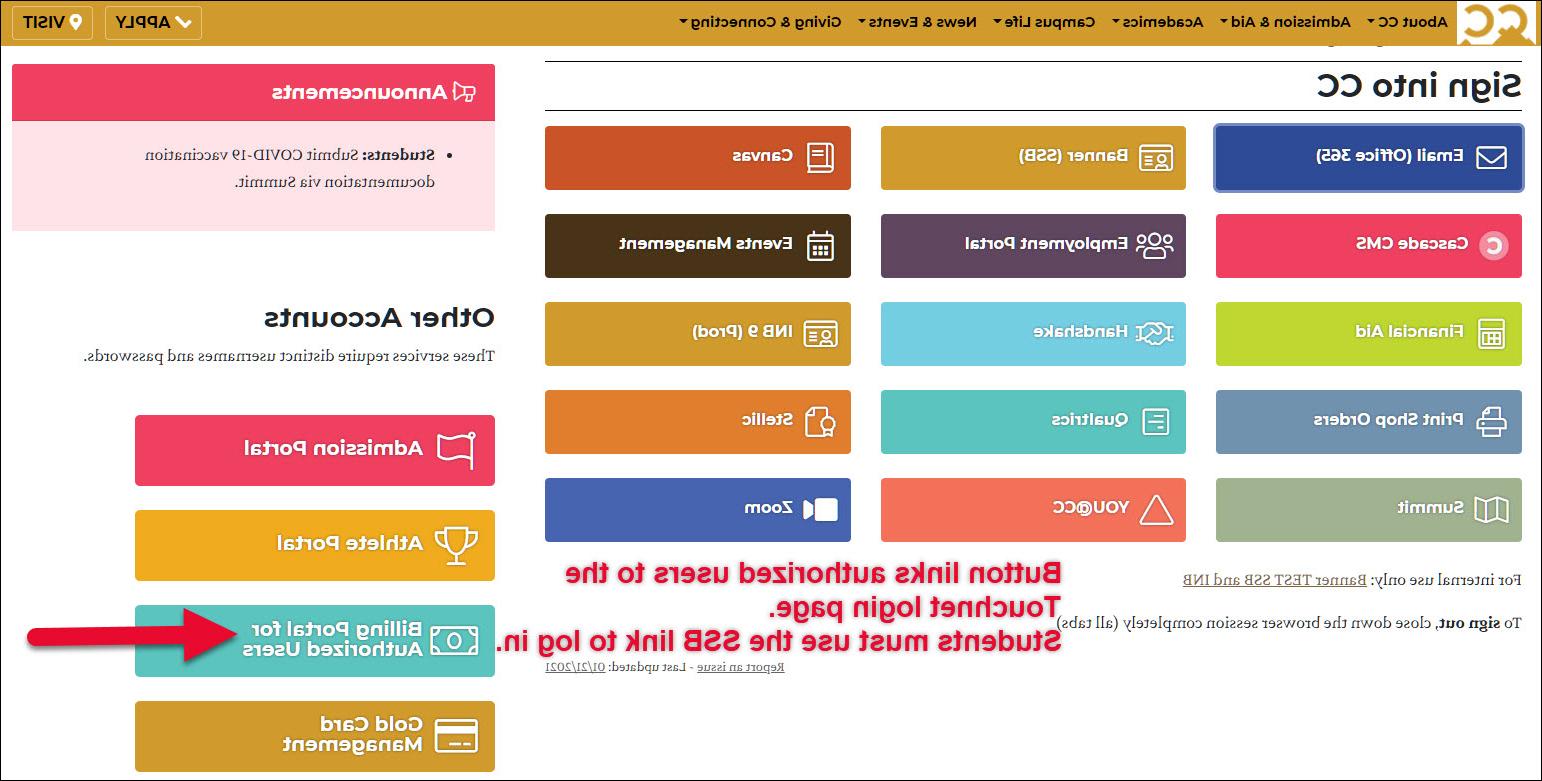
Task: Click the people icon on Employment Portal tile
Action: [1156, 245]
